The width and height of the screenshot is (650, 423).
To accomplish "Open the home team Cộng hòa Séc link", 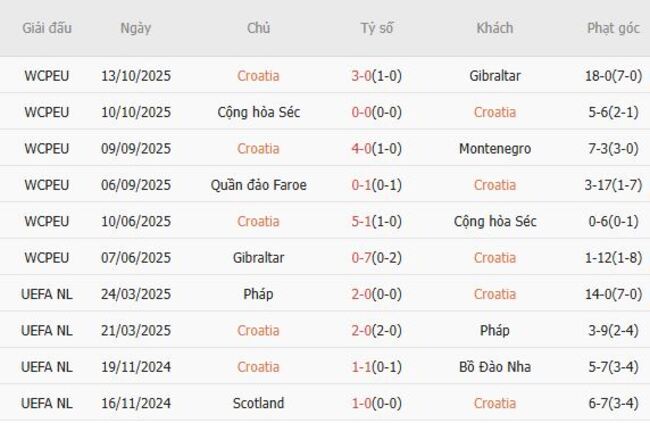I will (258, 112).
